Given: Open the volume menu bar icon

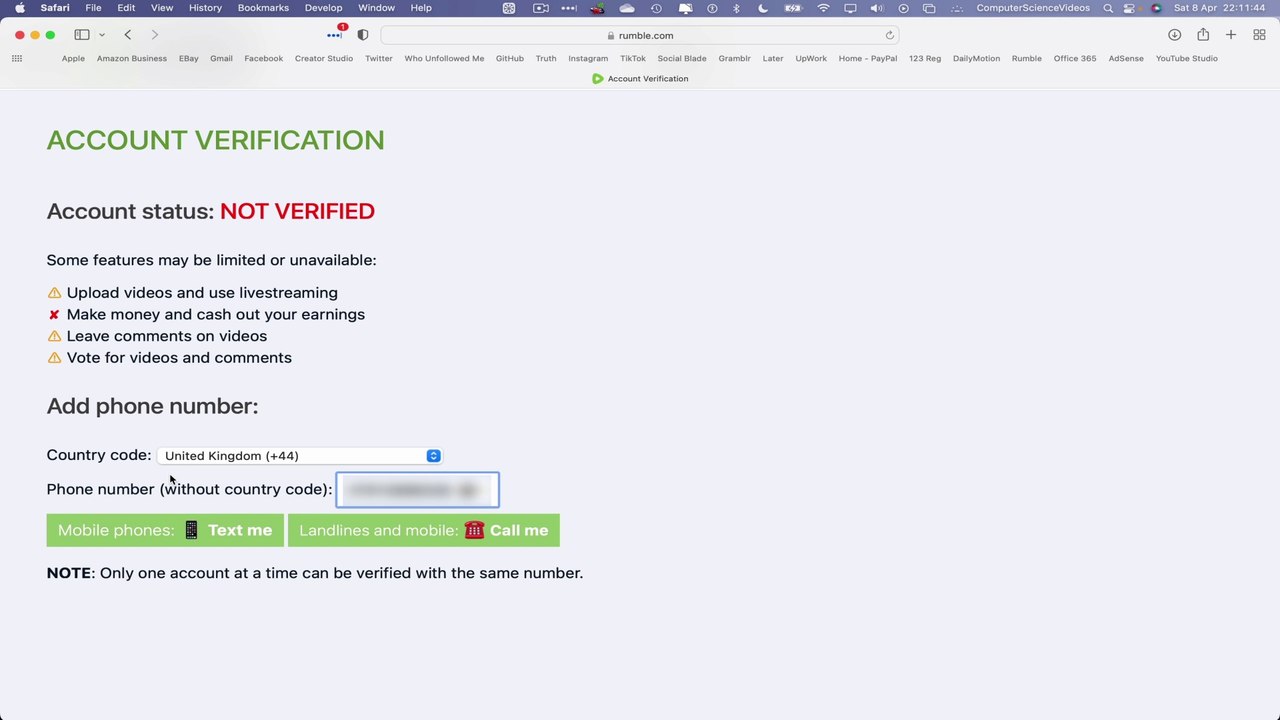Looking at the screenshot, I should pyautogui.click(x=877, y=8).
